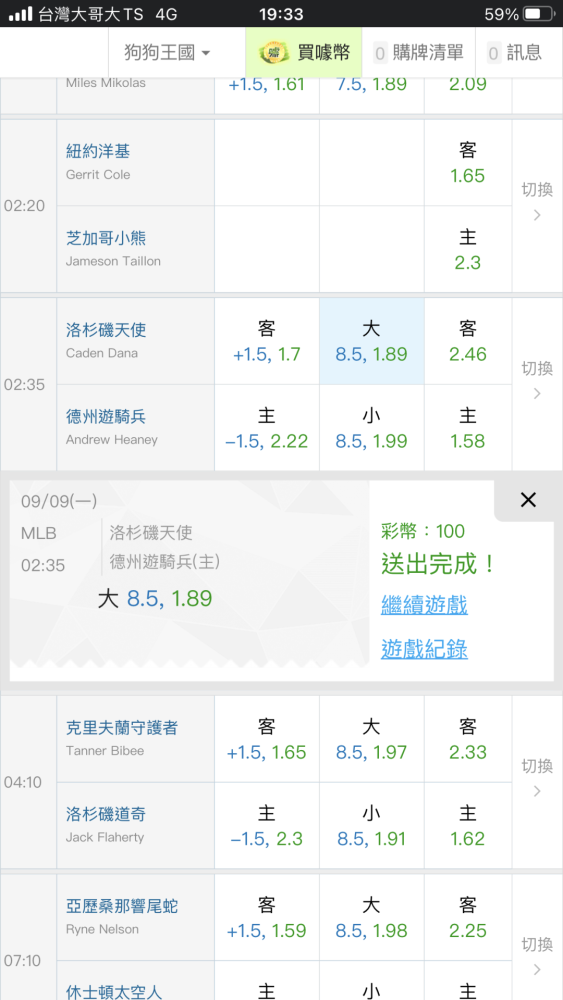
Task: Toggle the selected 大 8.5, 1.89 Angels bet
Action: [372, 341]
